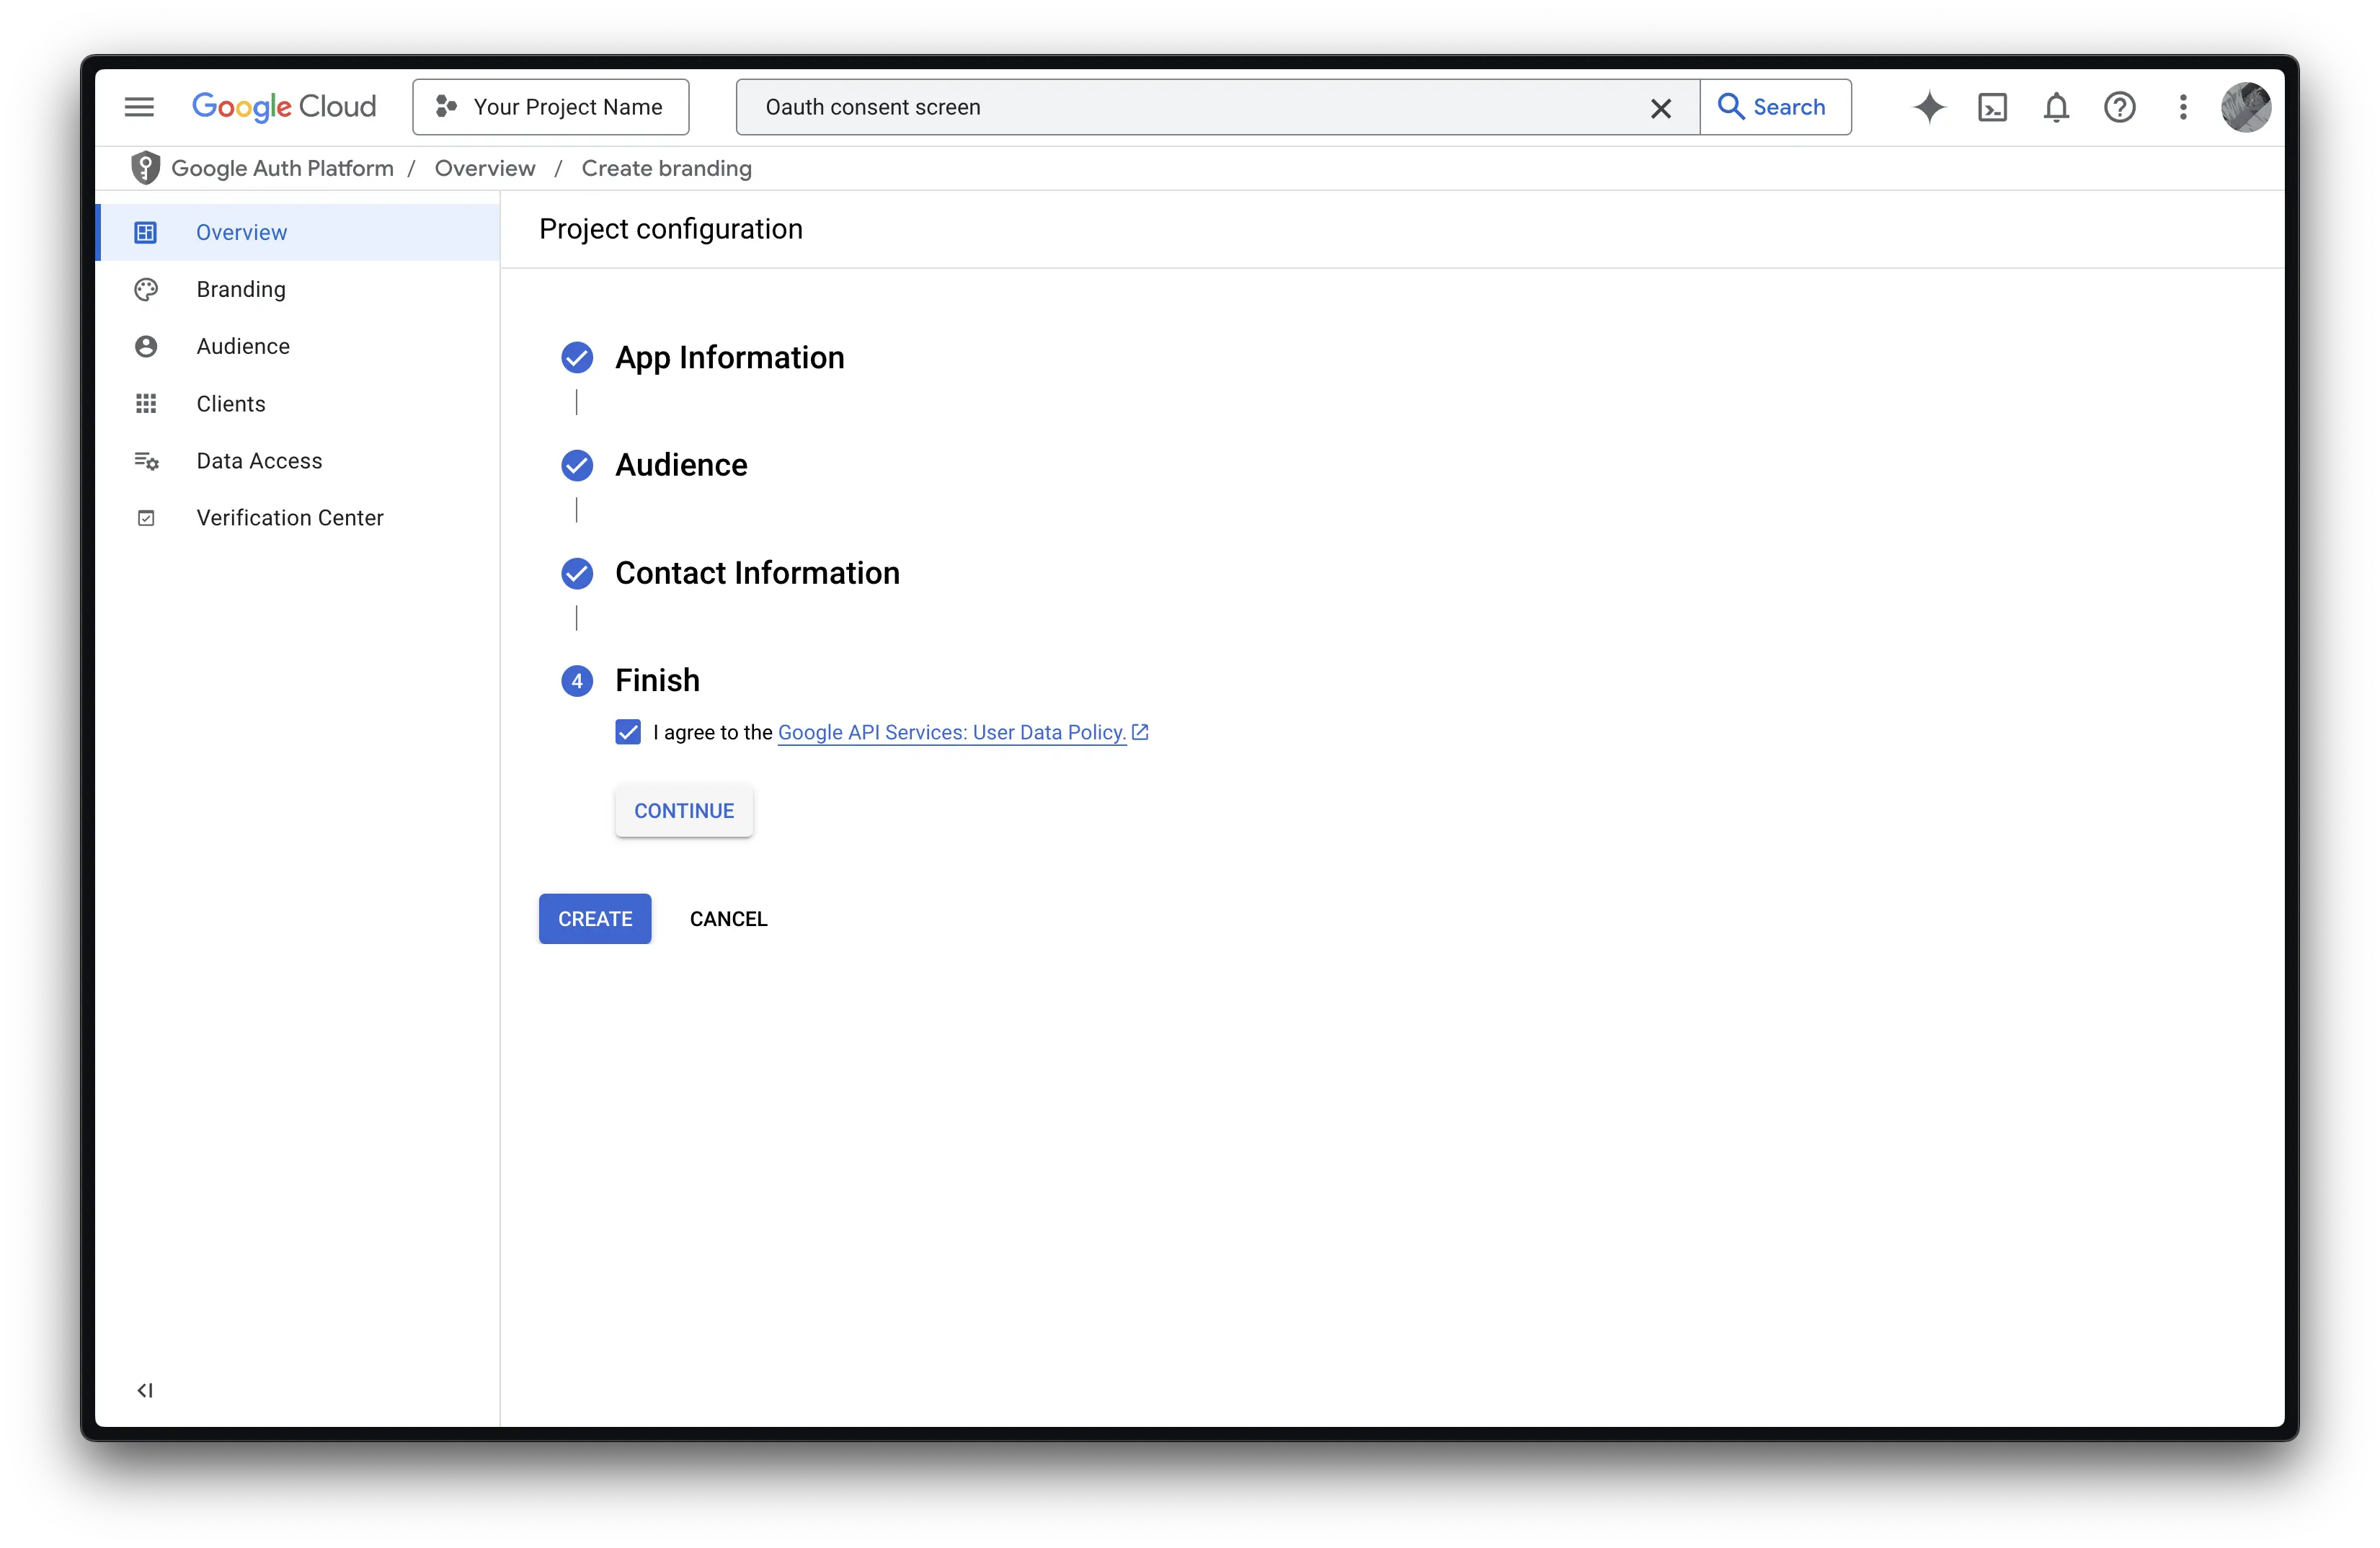Click the Data Access settings-list icon
The height and width of the screenshot is (1548, 2380).
pos(146,461)
